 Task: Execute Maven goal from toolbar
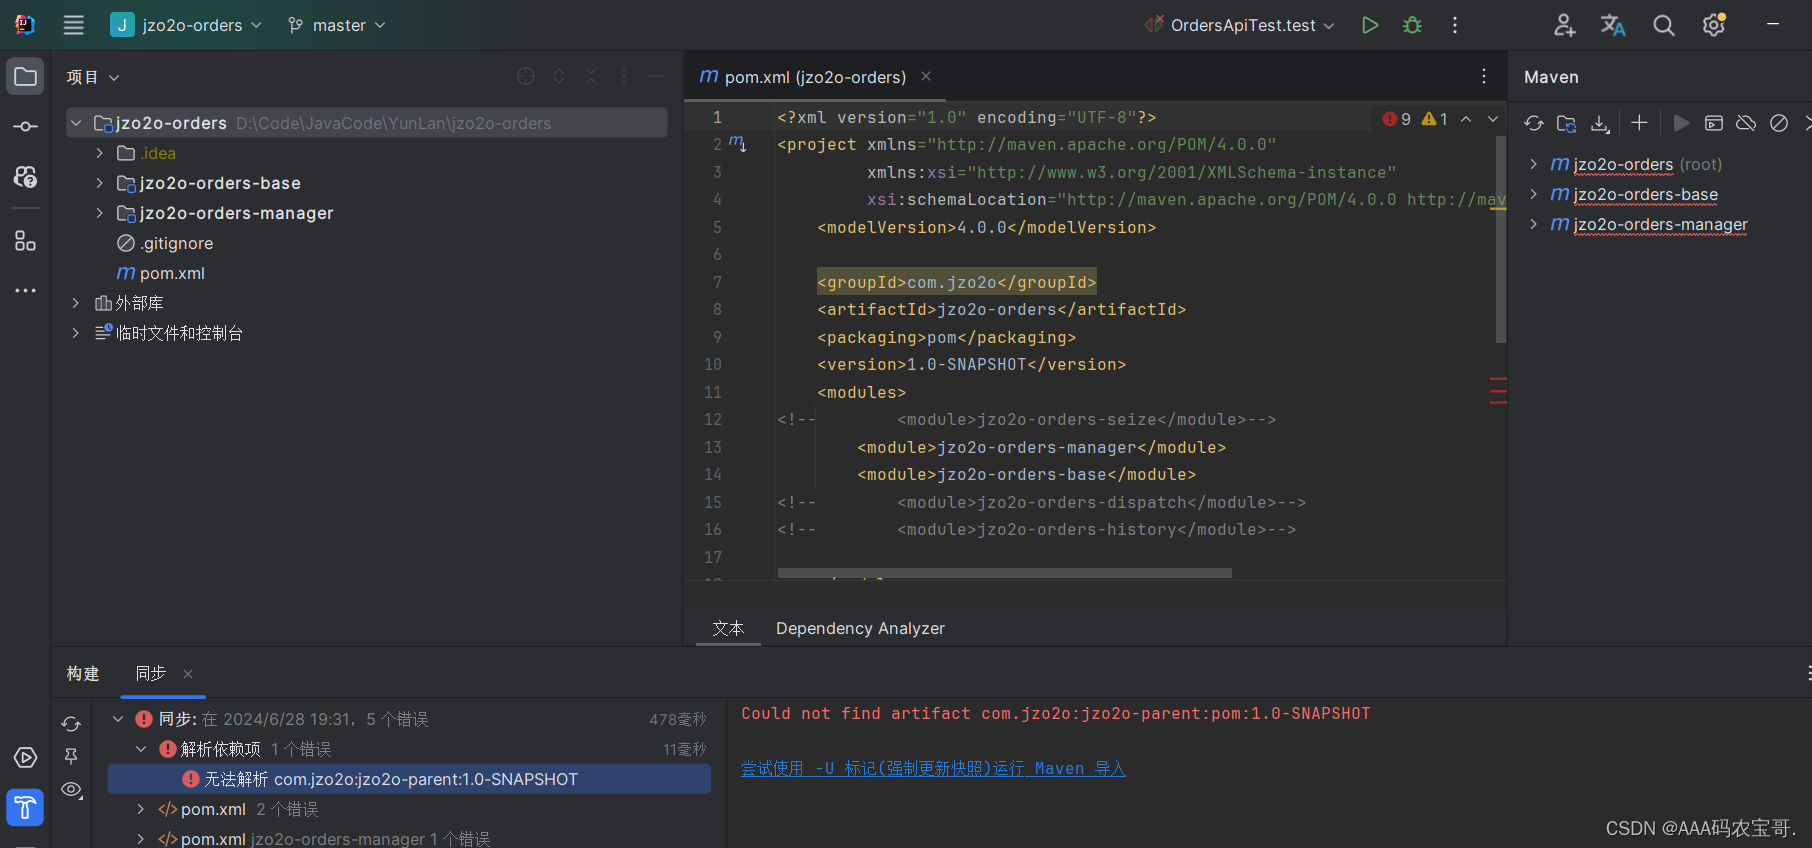(x=1714, y=123)
